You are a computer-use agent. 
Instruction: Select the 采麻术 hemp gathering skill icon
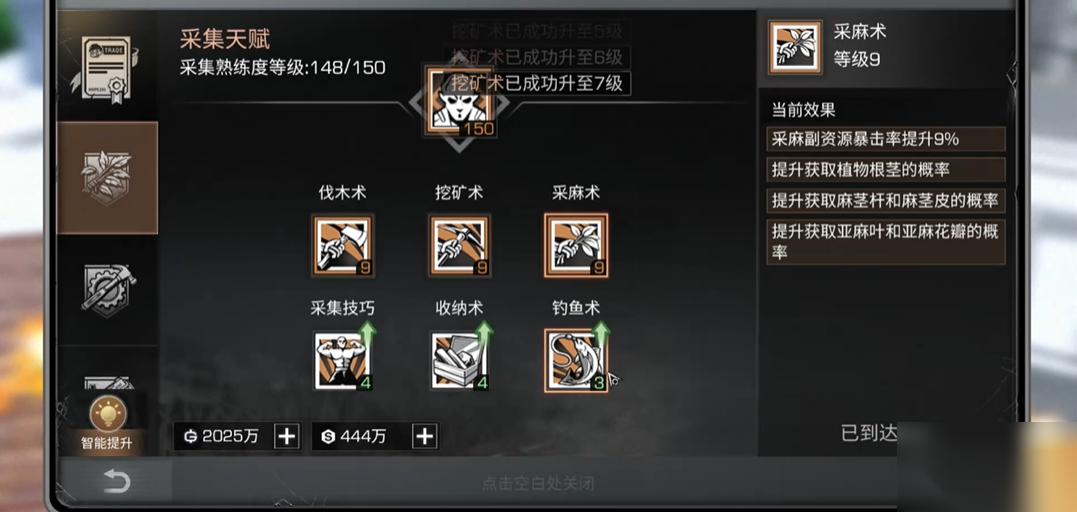tap(576, 245)
